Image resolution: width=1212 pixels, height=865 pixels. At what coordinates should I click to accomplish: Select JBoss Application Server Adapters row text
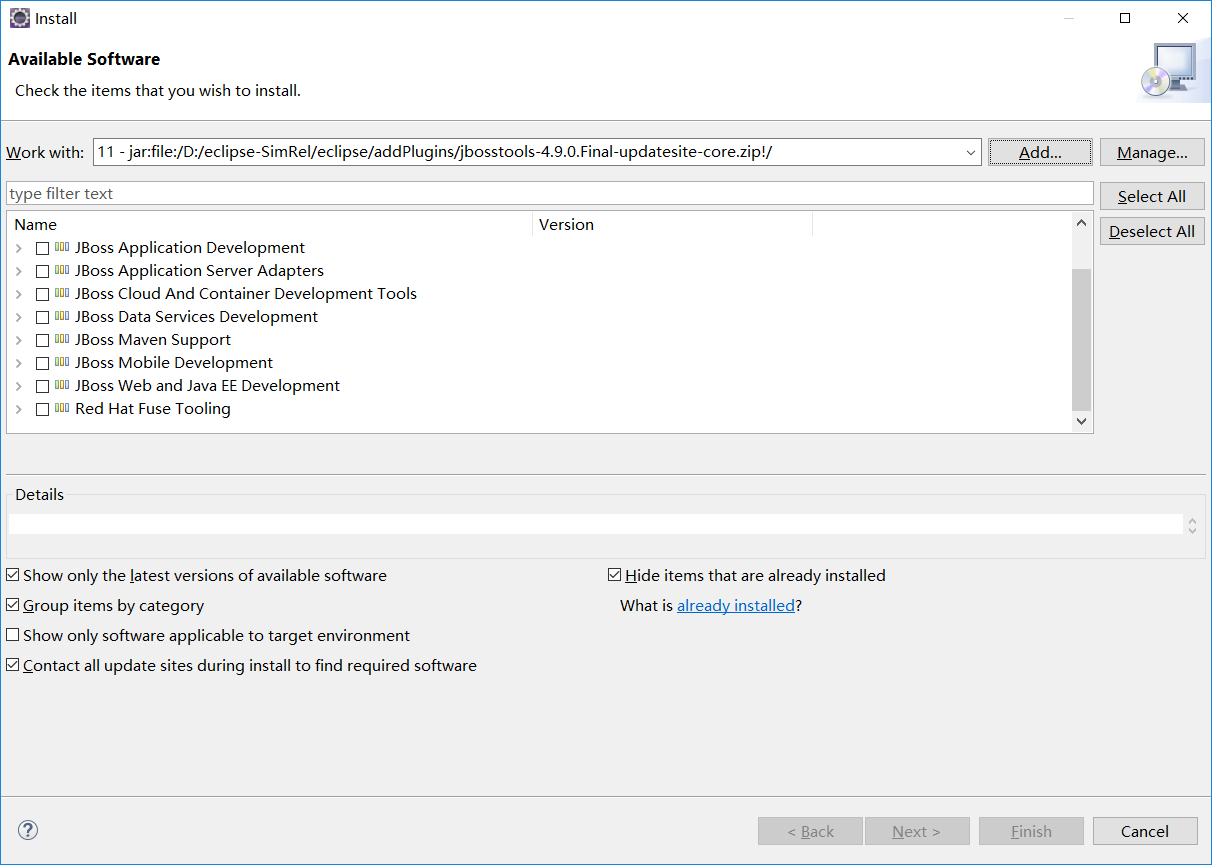(x=199, y=271)
